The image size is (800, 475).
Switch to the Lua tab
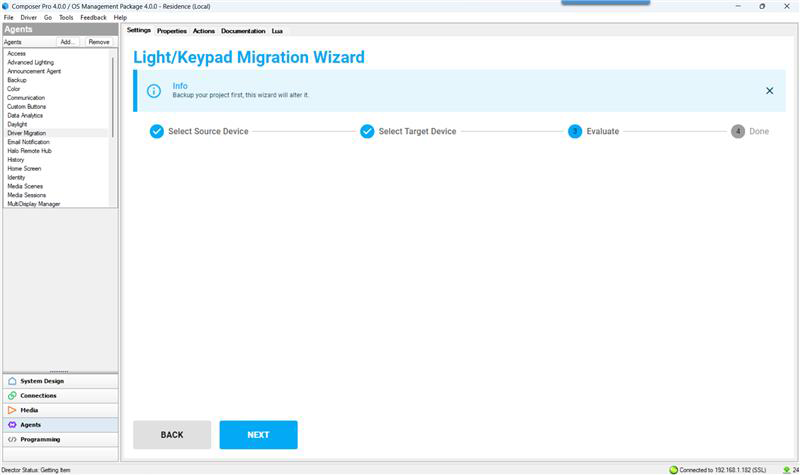tap(277, 31)
